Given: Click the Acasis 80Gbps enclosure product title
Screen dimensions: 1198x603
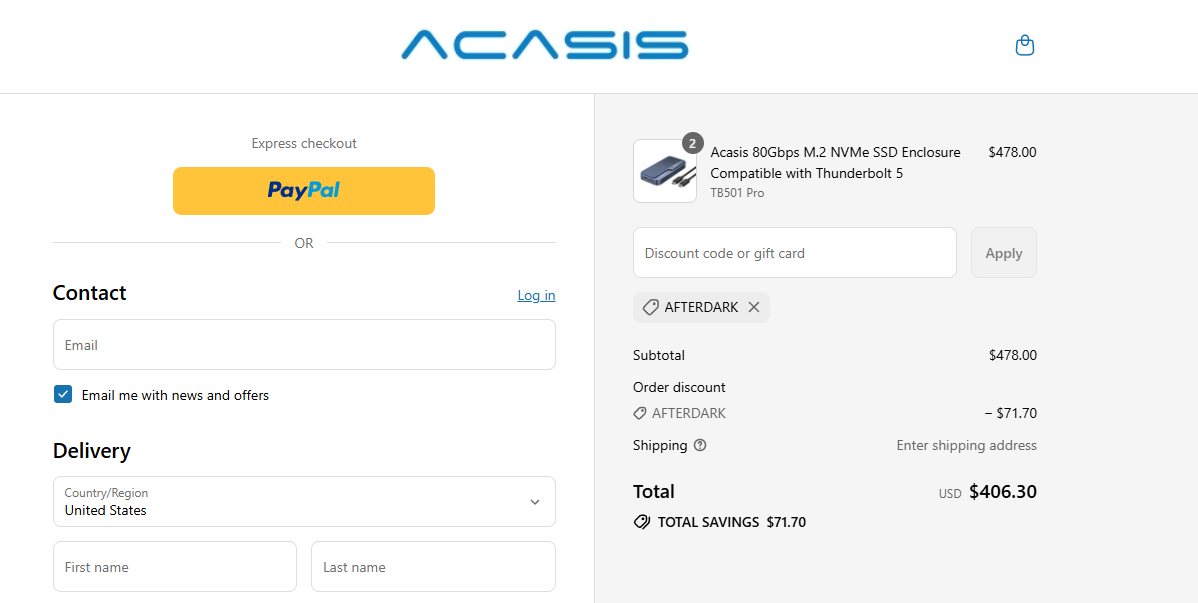Looking at the screenshot, I should click(x=835, y=162).
